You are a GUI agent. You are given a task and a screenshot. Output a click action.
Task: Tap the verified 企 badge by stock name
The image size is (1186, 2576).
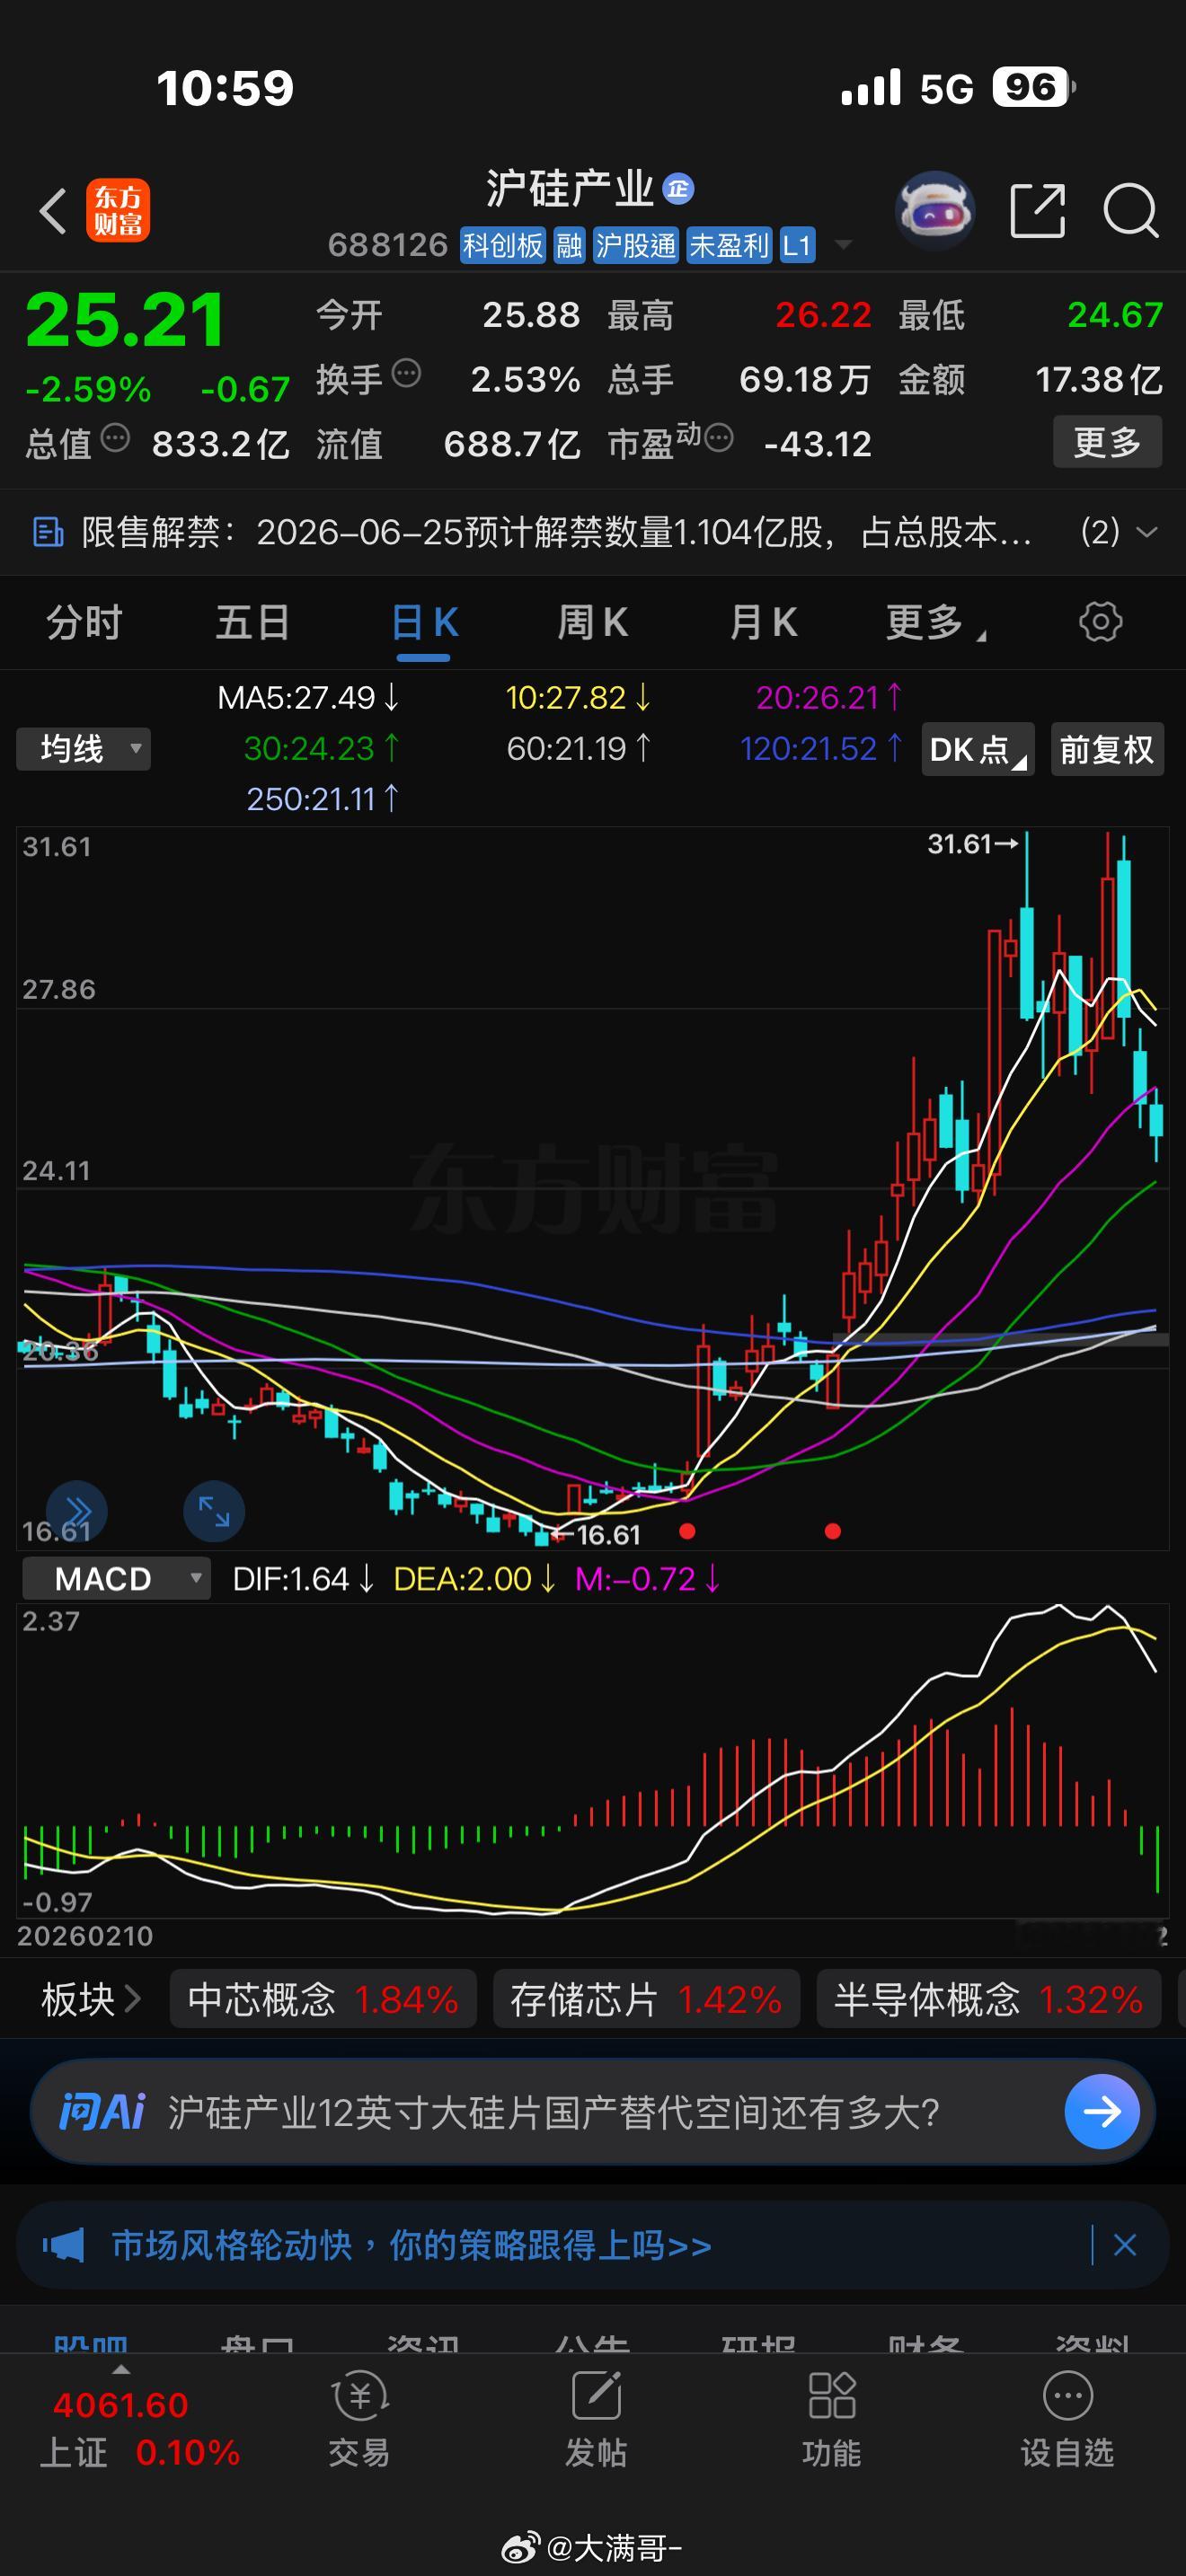(679, 189)
